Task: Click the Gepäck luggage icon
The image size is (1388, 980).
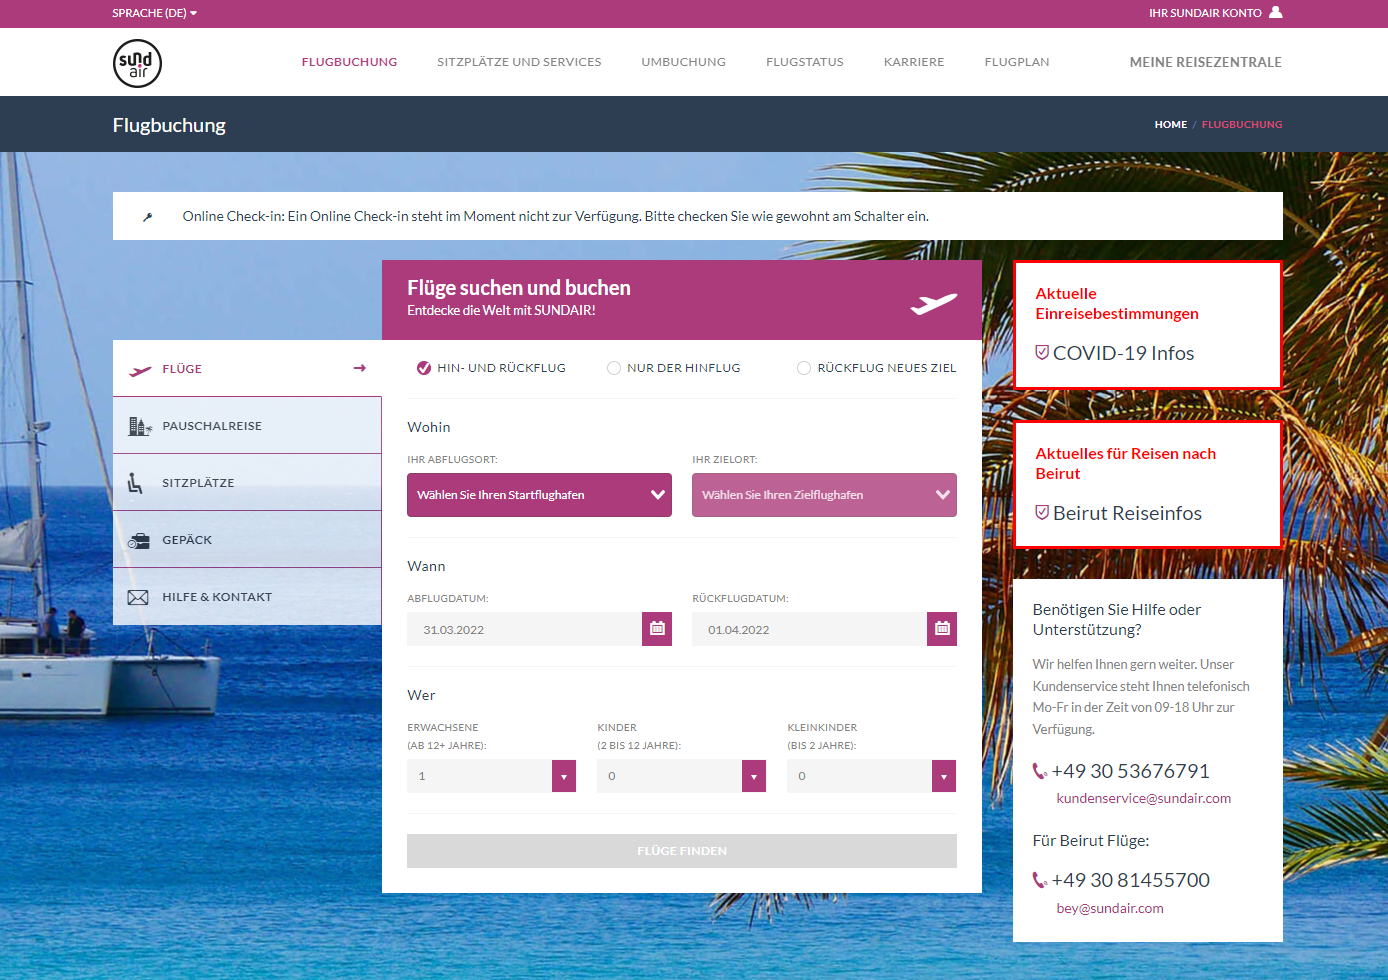Action: [139, 541]
